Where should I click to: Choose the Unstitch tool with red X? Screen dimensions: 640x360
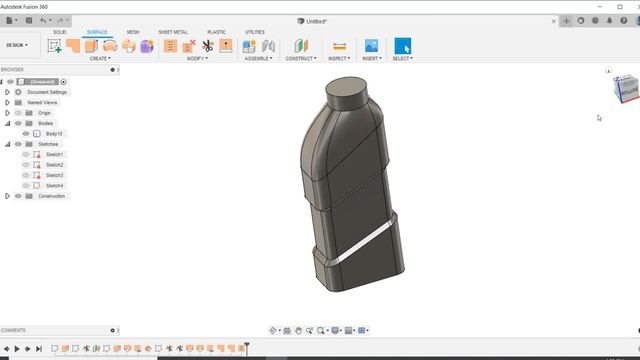pos(189,46)
